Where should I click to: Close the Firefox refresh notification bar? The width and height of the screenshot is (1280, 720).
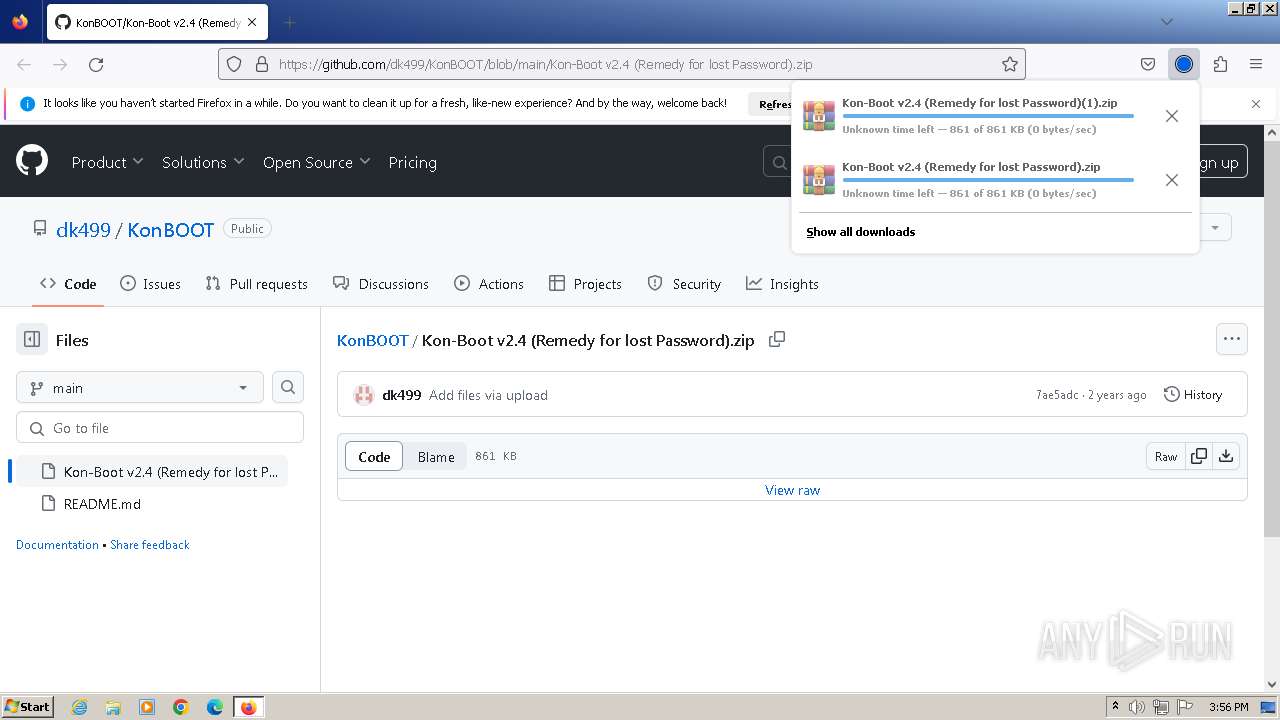pyautogui.click(x=1256, y=103)
